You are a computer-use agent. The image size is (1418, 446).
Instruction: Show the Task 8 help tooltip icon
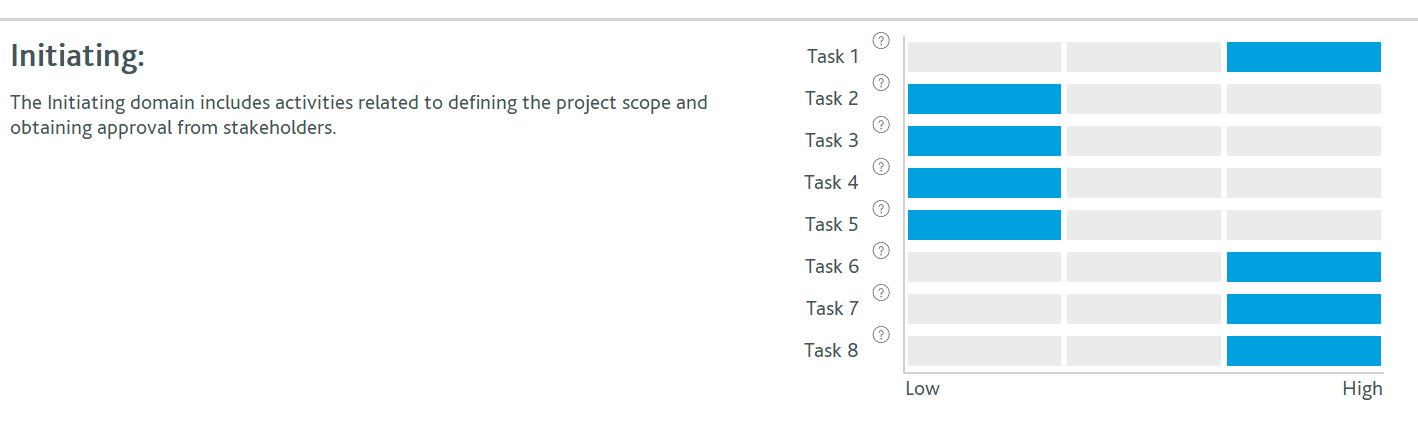tap(881, 335)
